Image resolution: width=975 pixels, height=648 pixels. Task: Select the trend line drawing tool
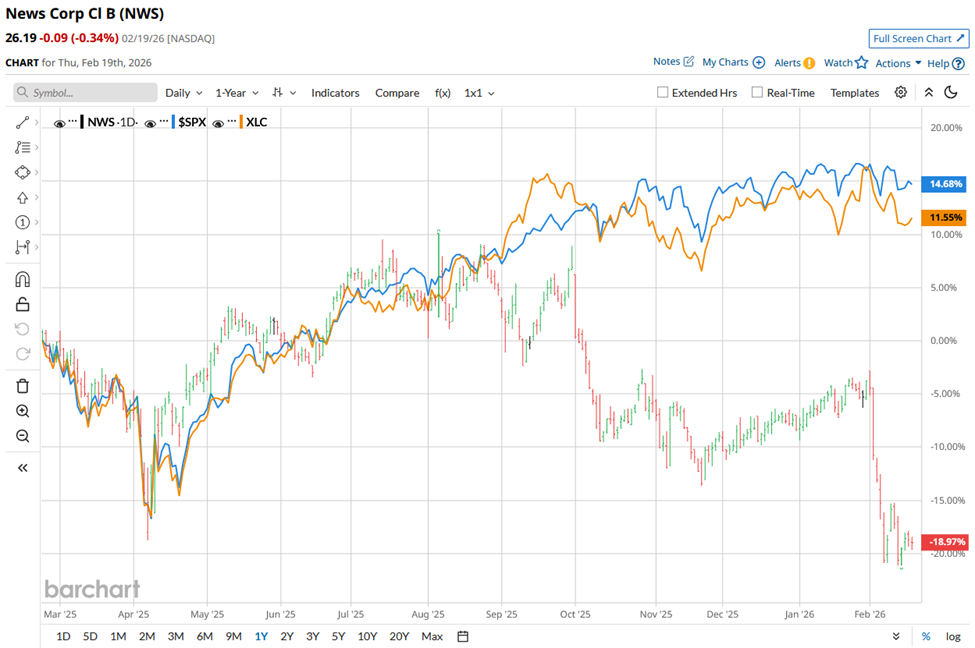[x=22, y=122]
